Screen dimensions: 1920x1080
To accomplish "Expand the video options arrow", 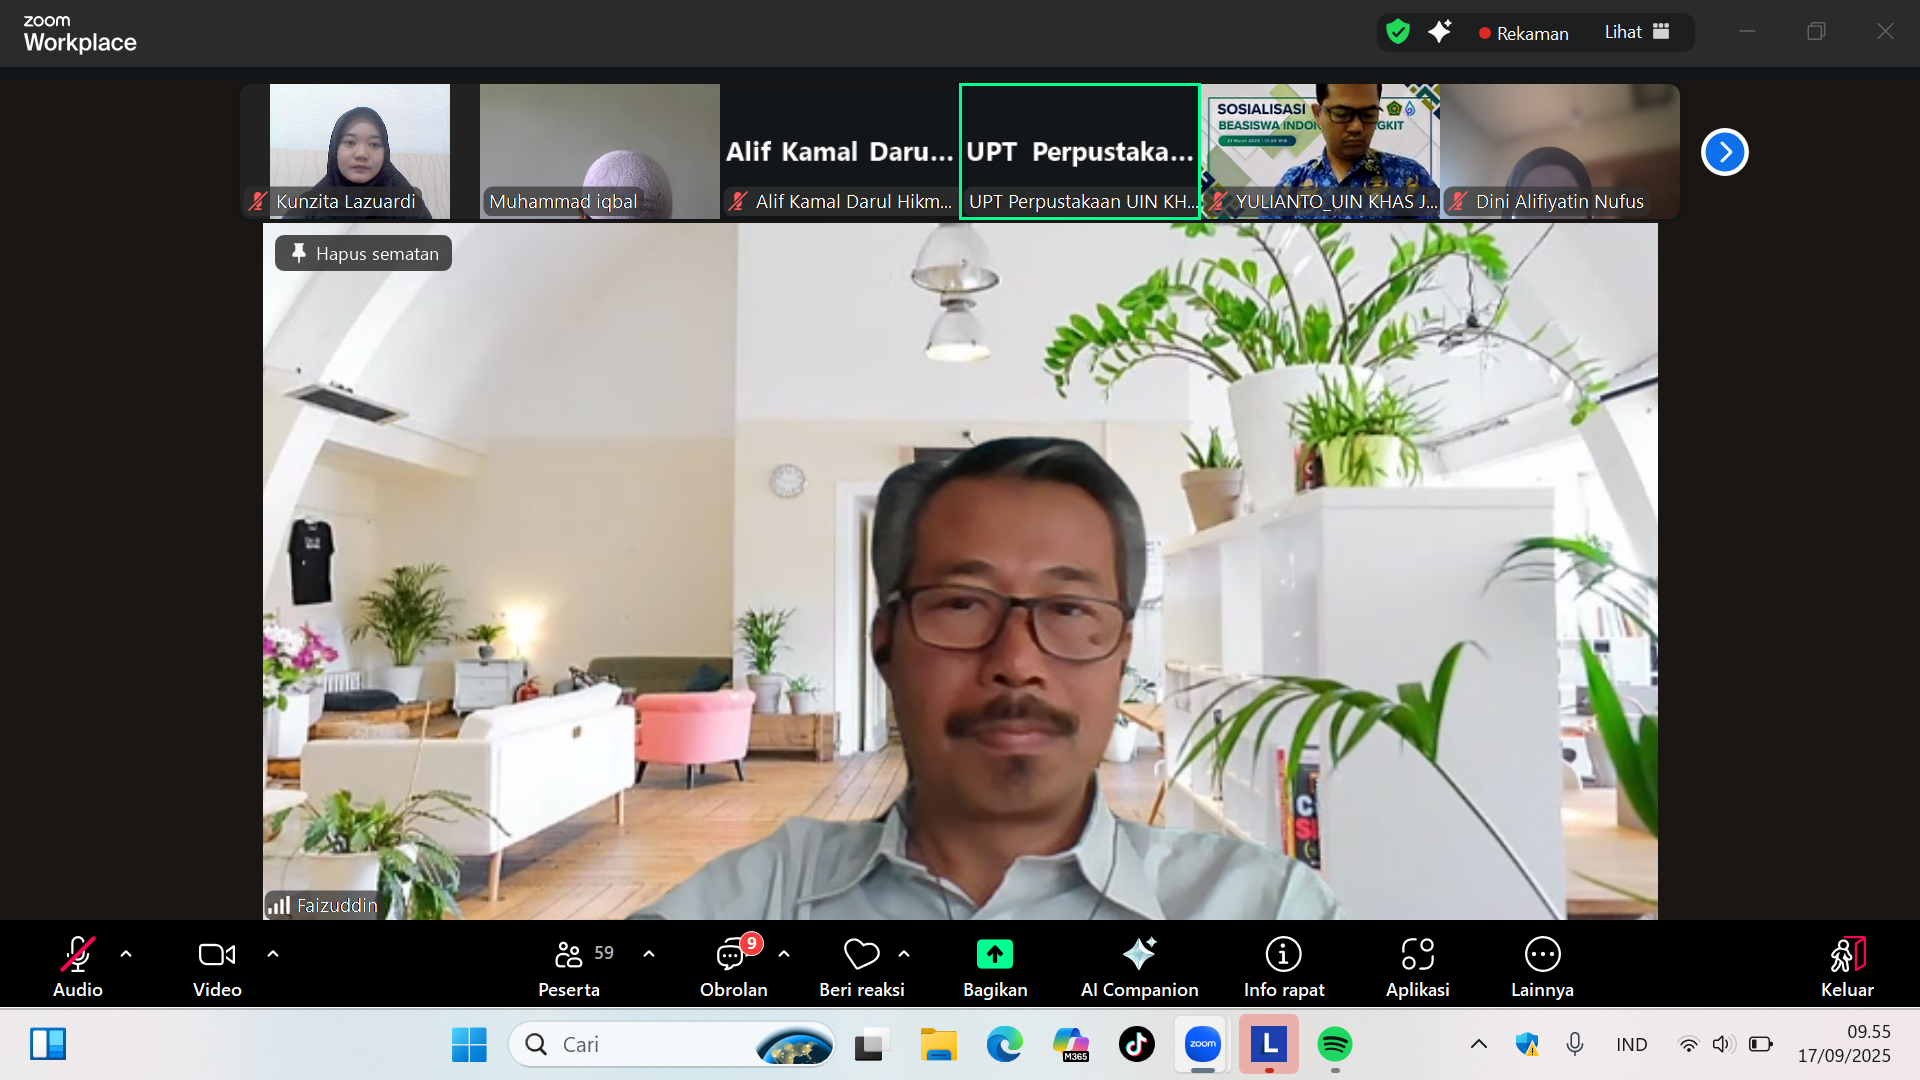I will click(x=273, y=954).
